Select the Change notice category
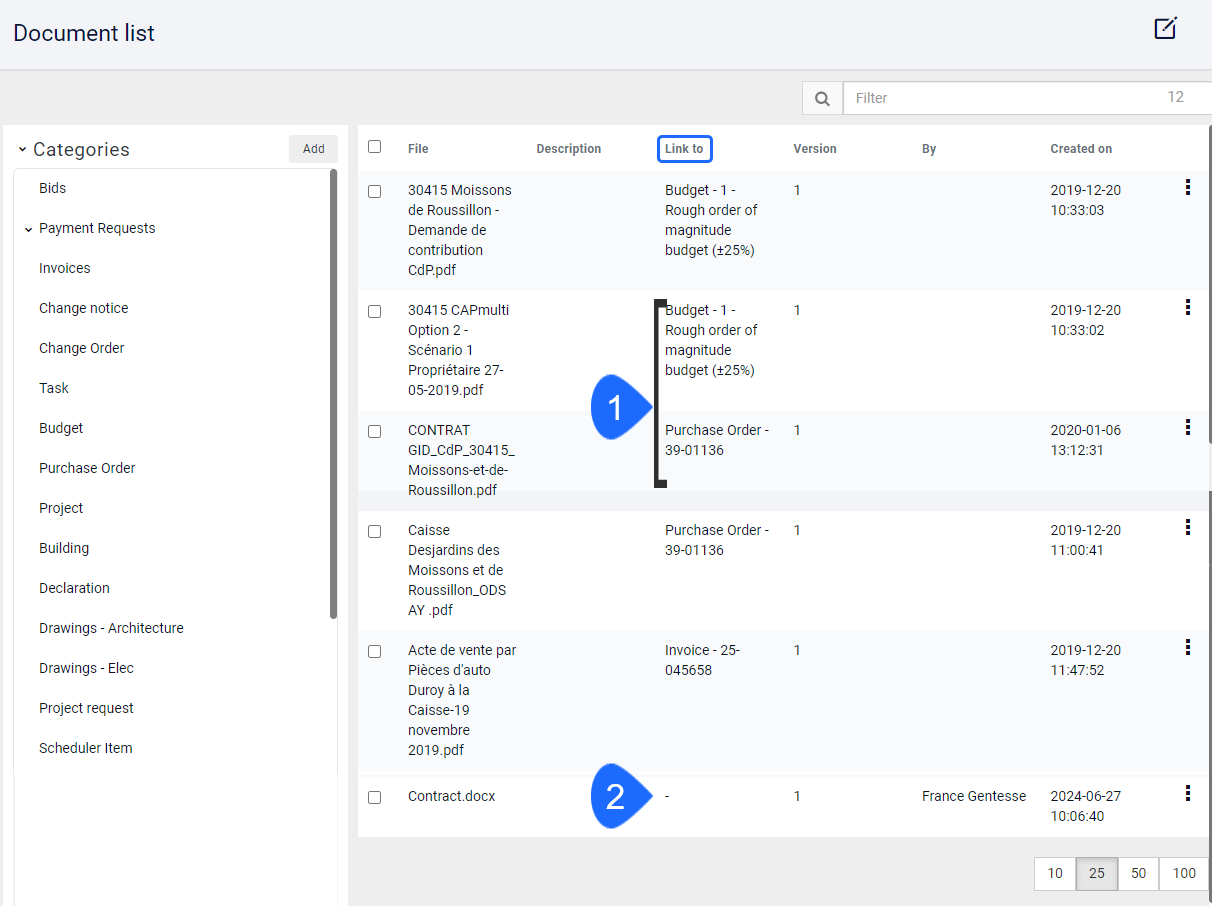This screenshot has width=1212, height=906. 83,308
